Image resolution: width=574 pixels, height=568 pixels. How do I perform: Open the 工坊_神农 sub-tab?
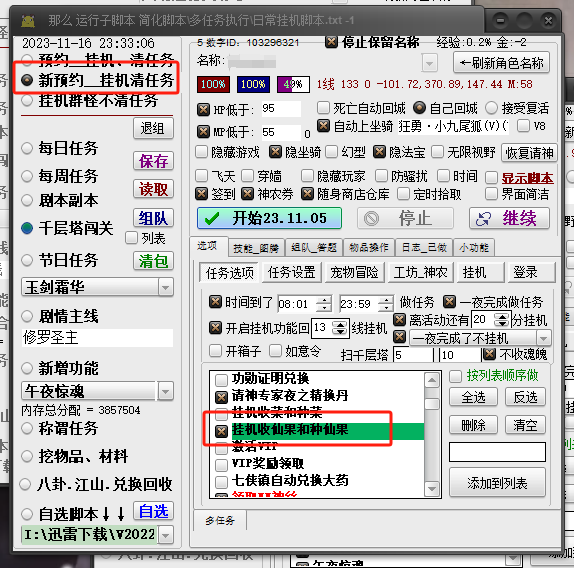[420, 273]
